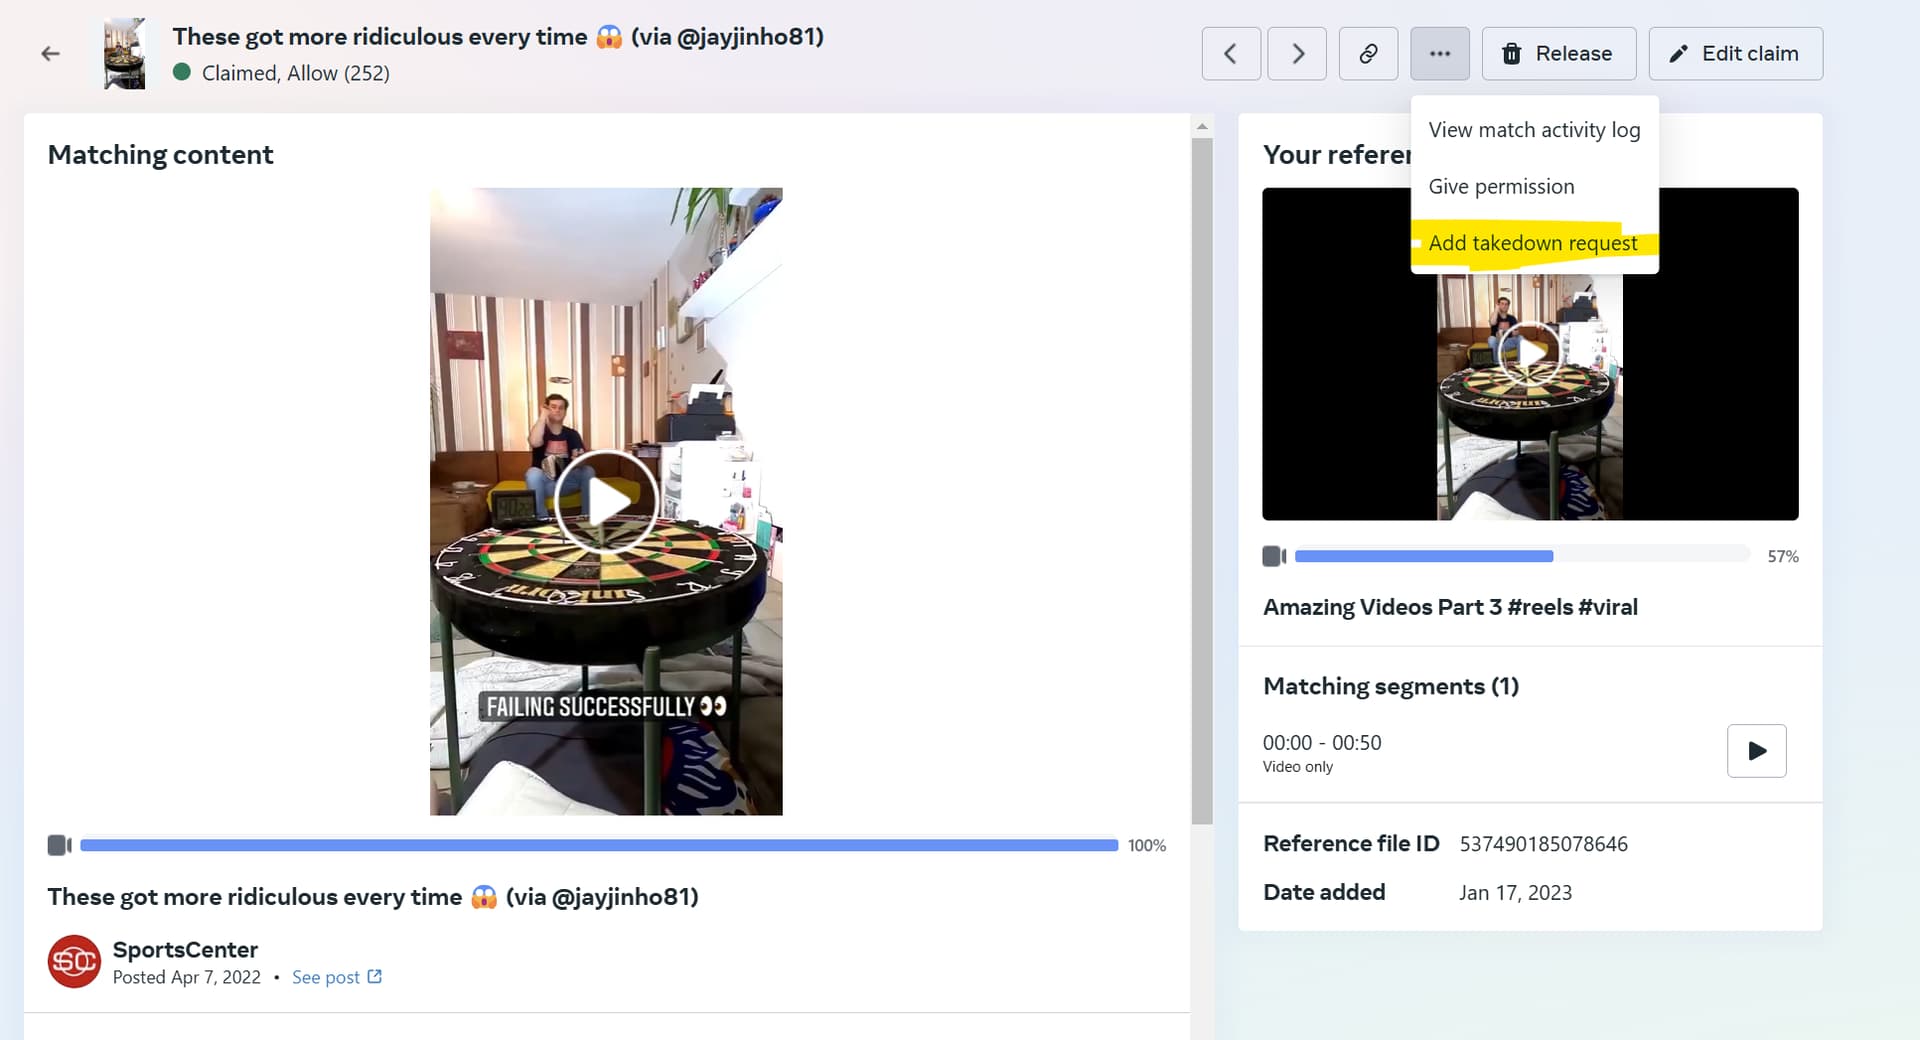Go to previous match with left chevron
The width and height of the screenshot is (1920, 1040).
click(x=1231, y=54)
